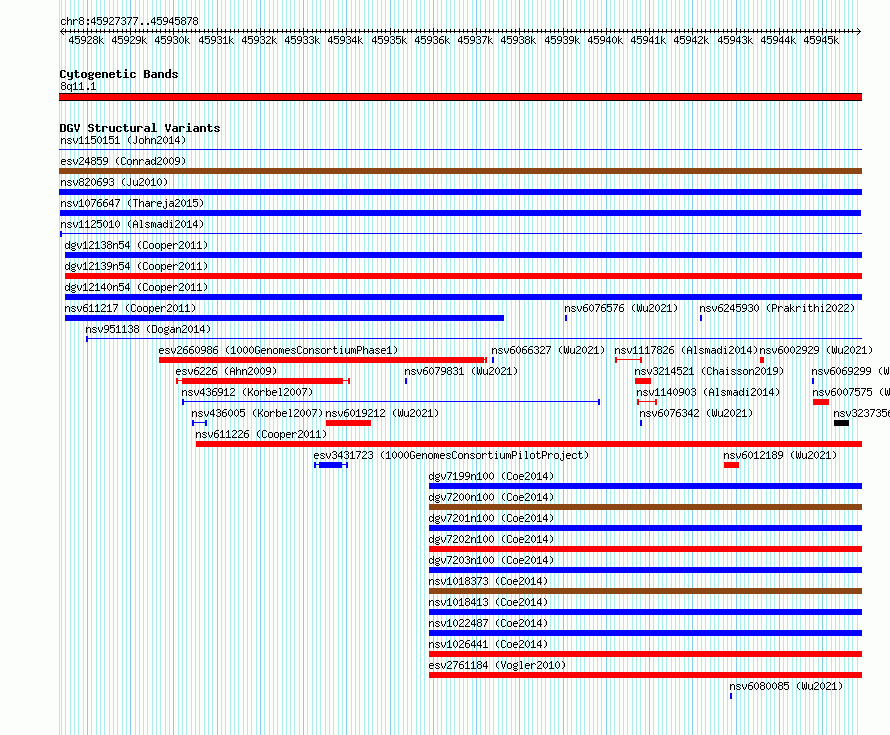Select the red dgv7202n100 variant bar
This screenshot has height=735, width=890.
(645, 549)
